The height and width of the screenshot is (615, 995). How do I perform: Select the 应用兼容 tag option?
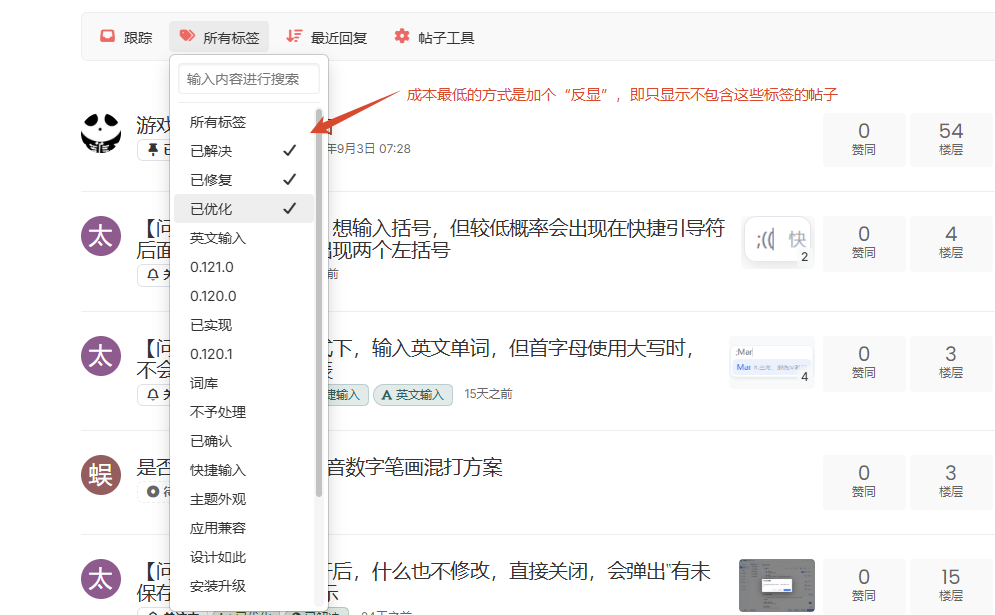tap(244, 528)
